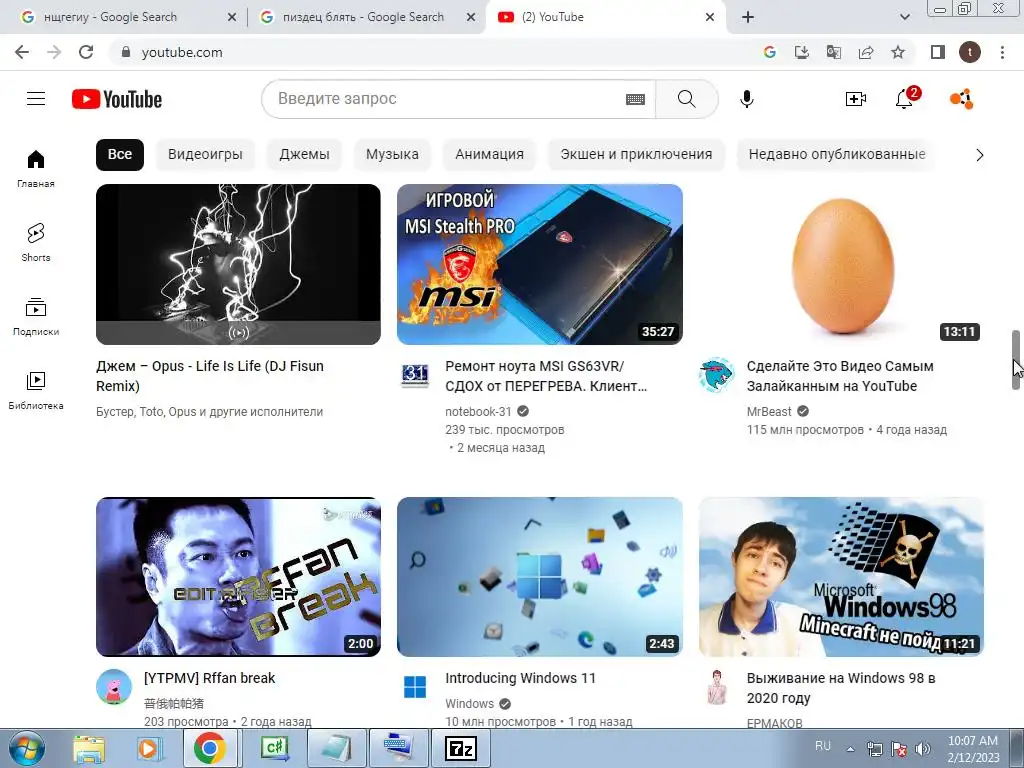Click the taskbar volume speaker icon
This screenshot has height=768, width=1024.
coord(922,749)
